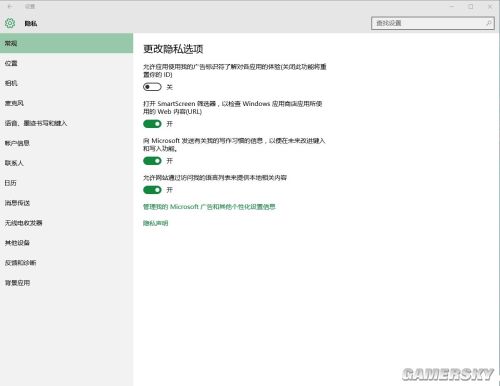Open the 相机 privacy category

click(66, 83)
